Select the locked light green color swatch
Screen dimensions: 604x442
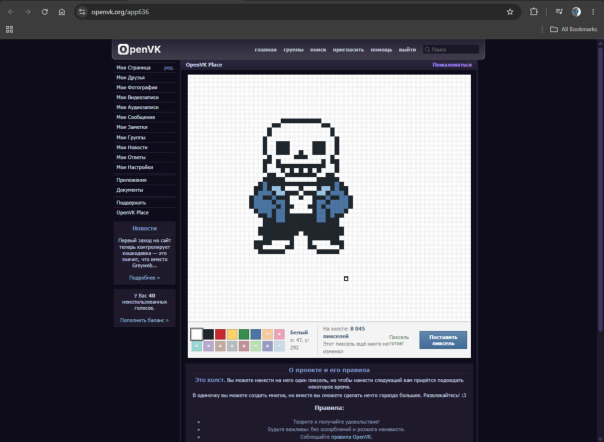[256, 346]
